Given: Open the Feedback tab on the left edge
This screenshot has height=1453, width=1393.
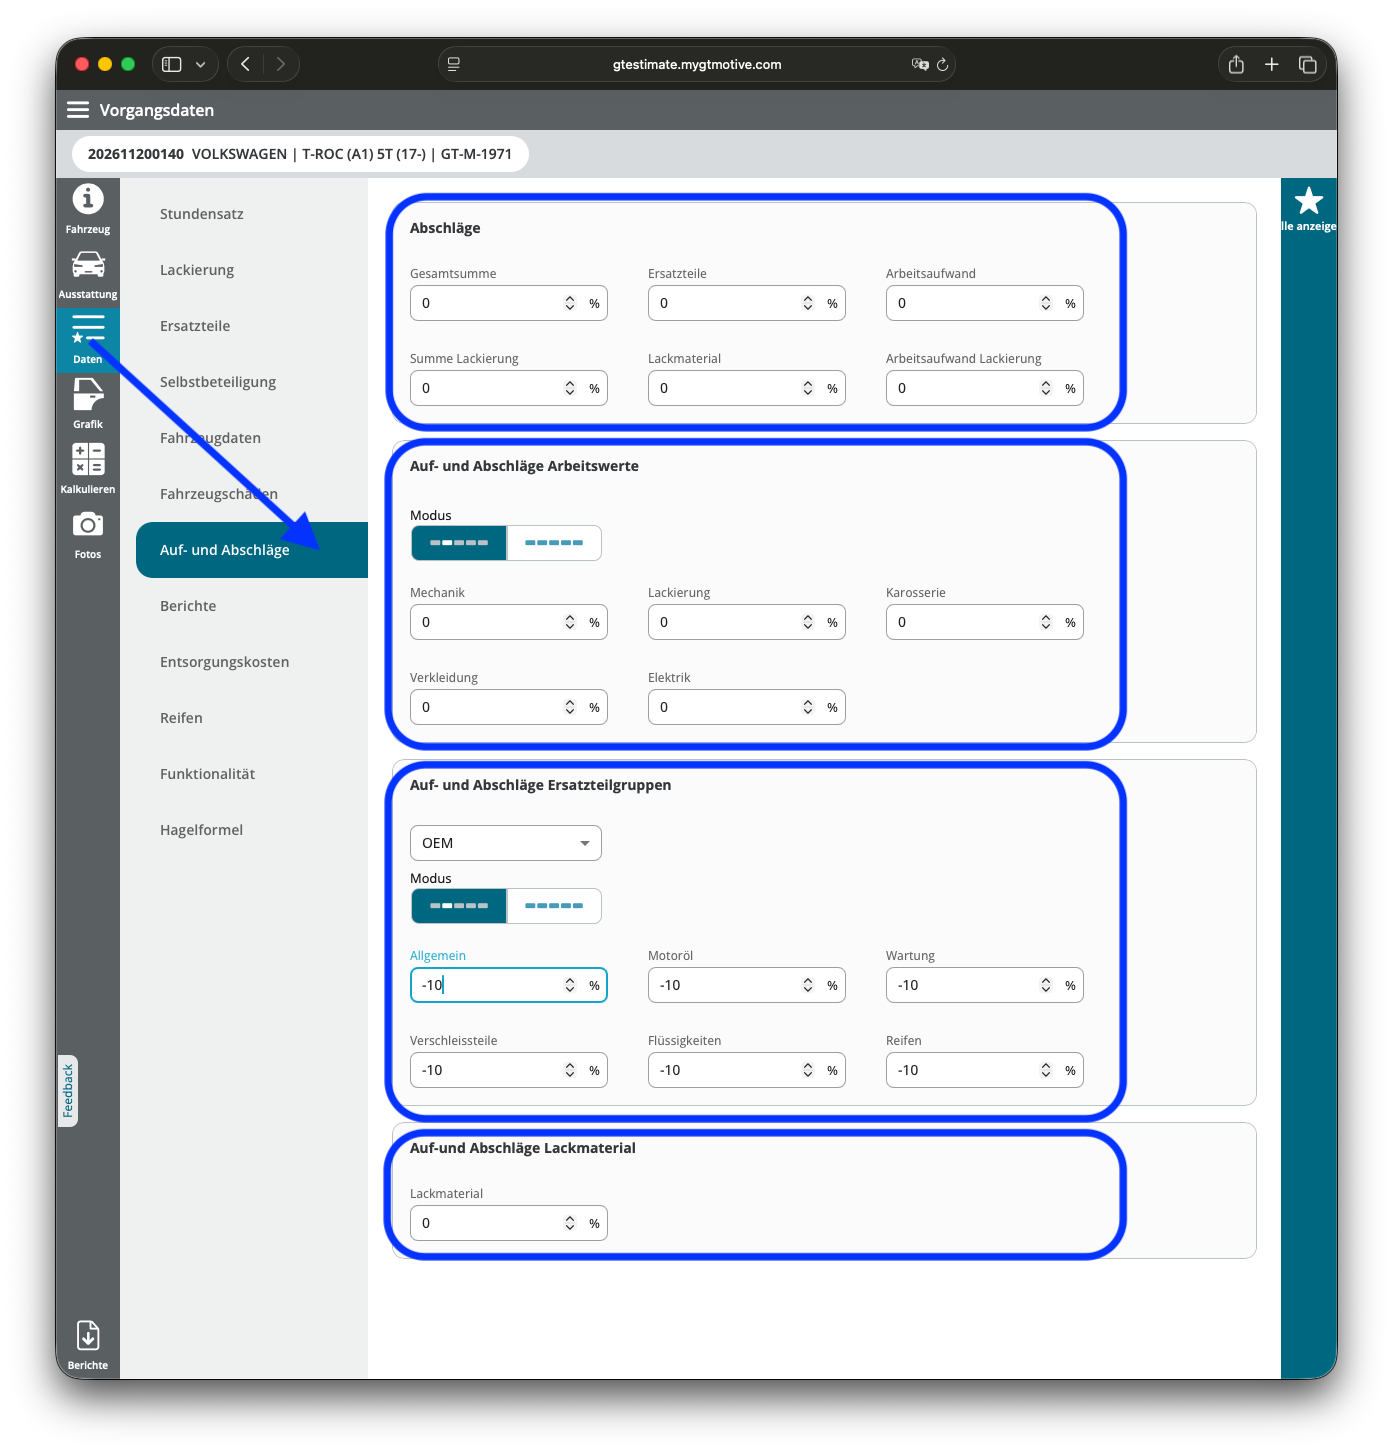Looking at the screenshot, I should [x=68, y=1091].
